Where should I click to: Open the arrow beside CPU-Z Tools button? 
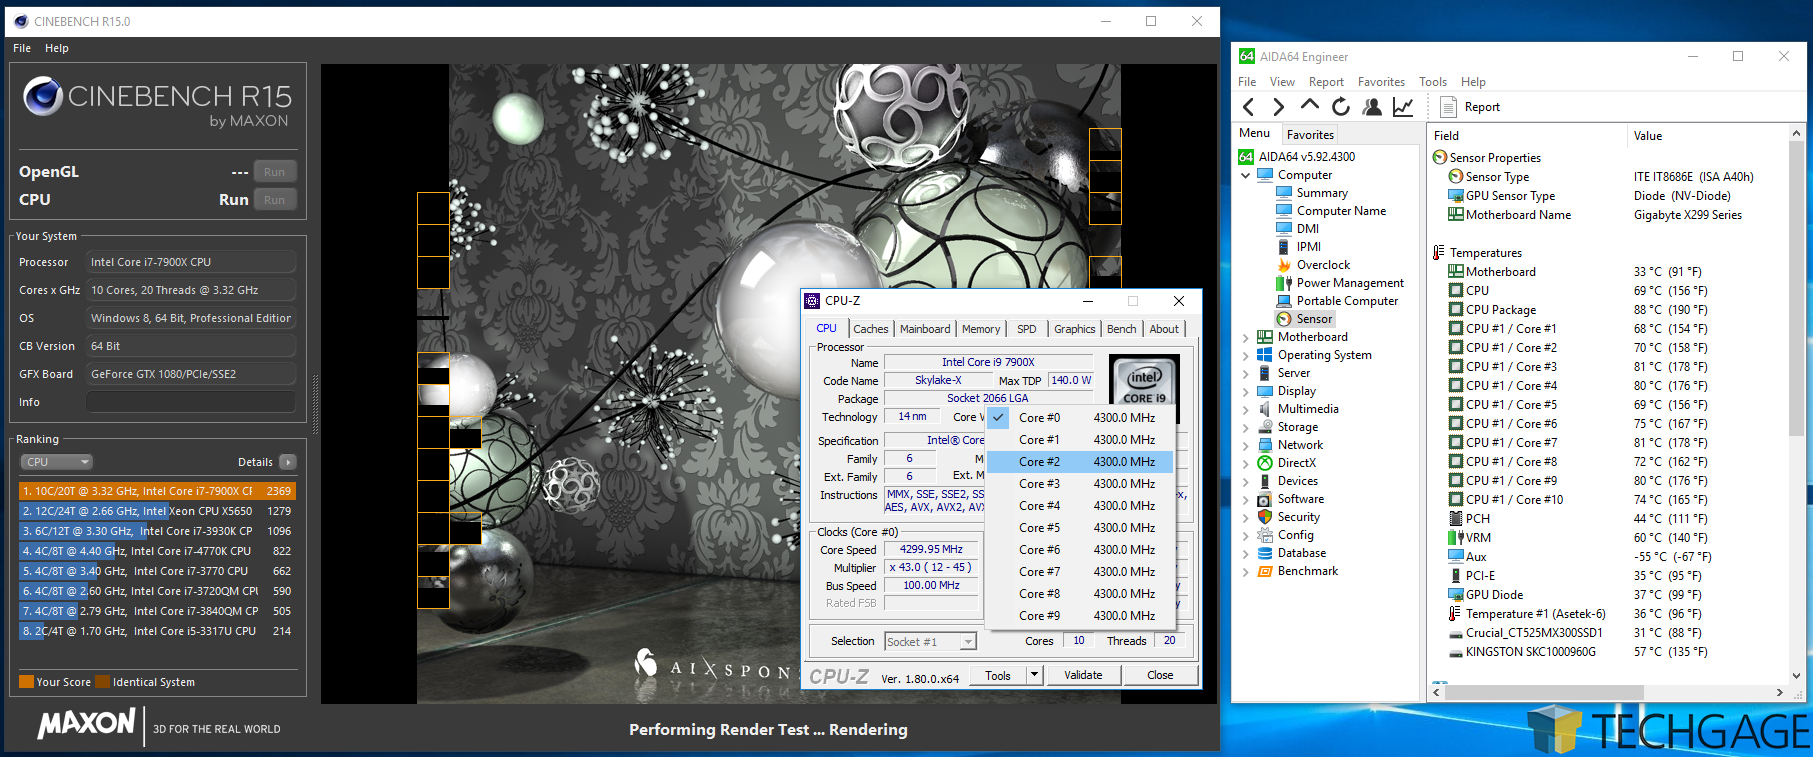(1035, 675)
